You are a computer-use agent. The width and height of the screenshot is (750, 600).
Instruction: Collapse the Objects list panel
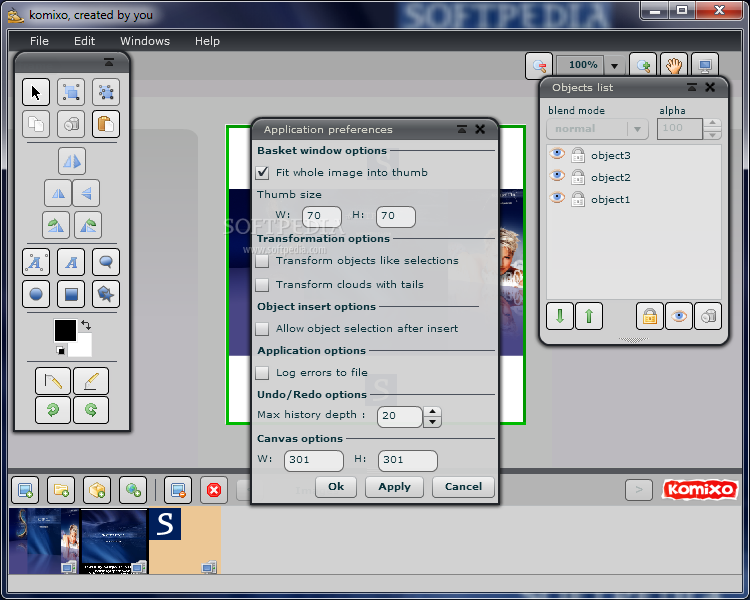pyautogui.click(x=692, y=87)
